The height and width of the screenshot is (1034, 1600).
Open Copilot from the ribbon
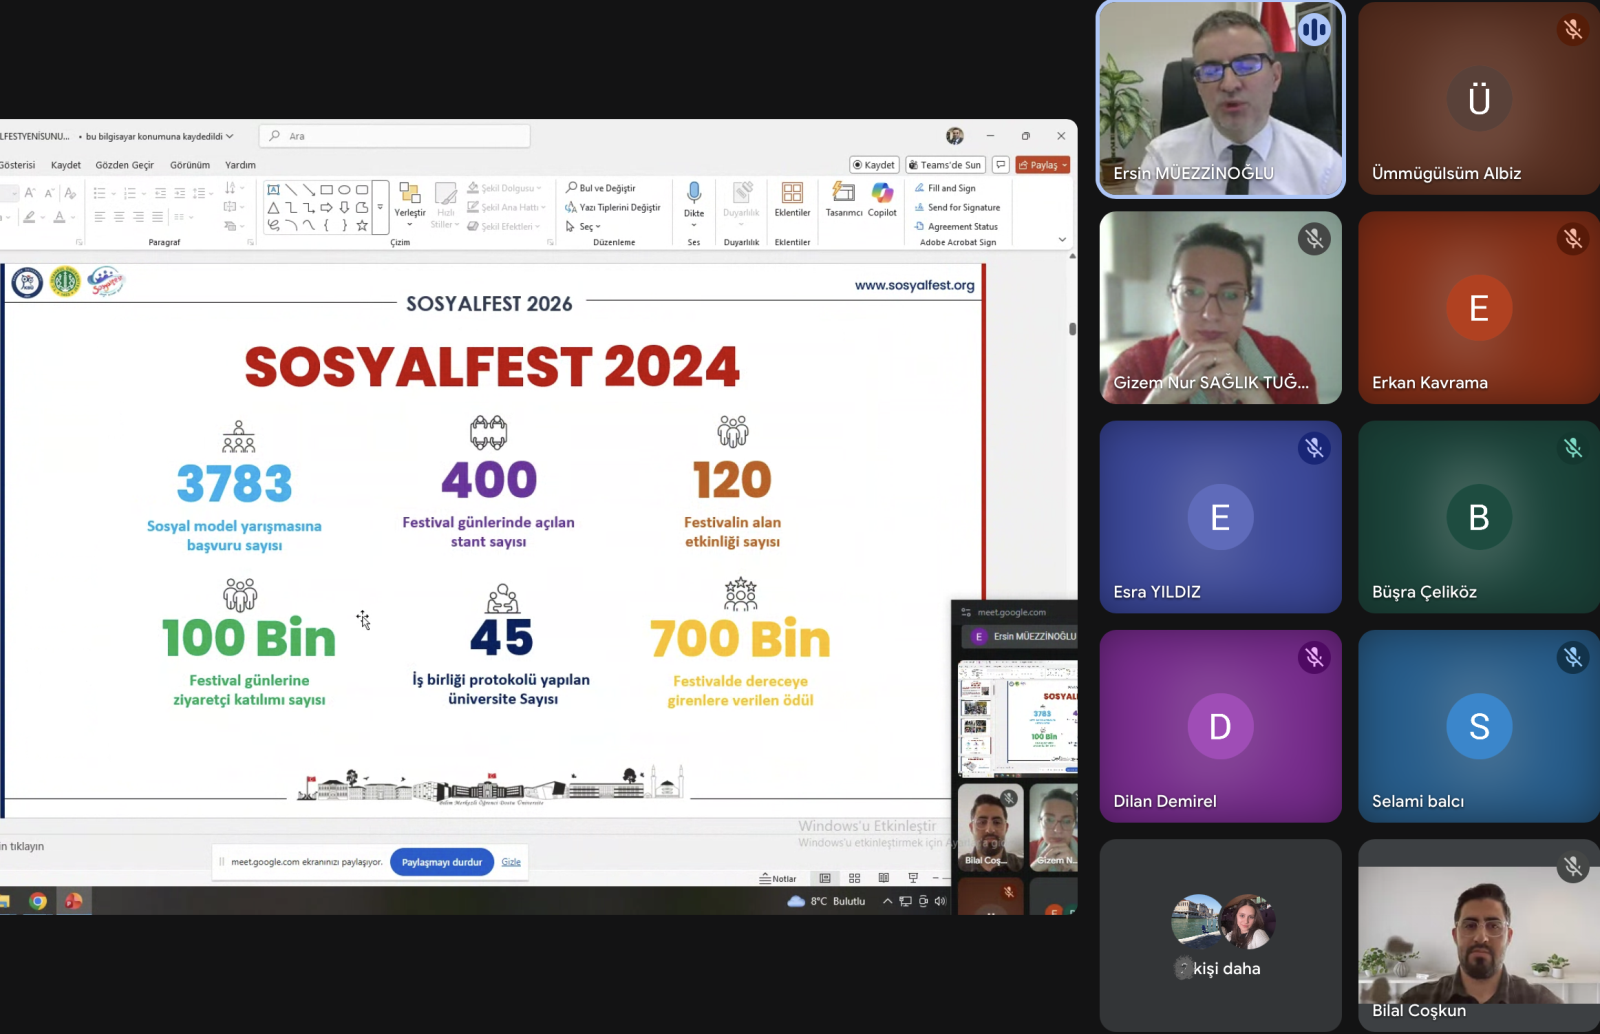coord(882,193)
